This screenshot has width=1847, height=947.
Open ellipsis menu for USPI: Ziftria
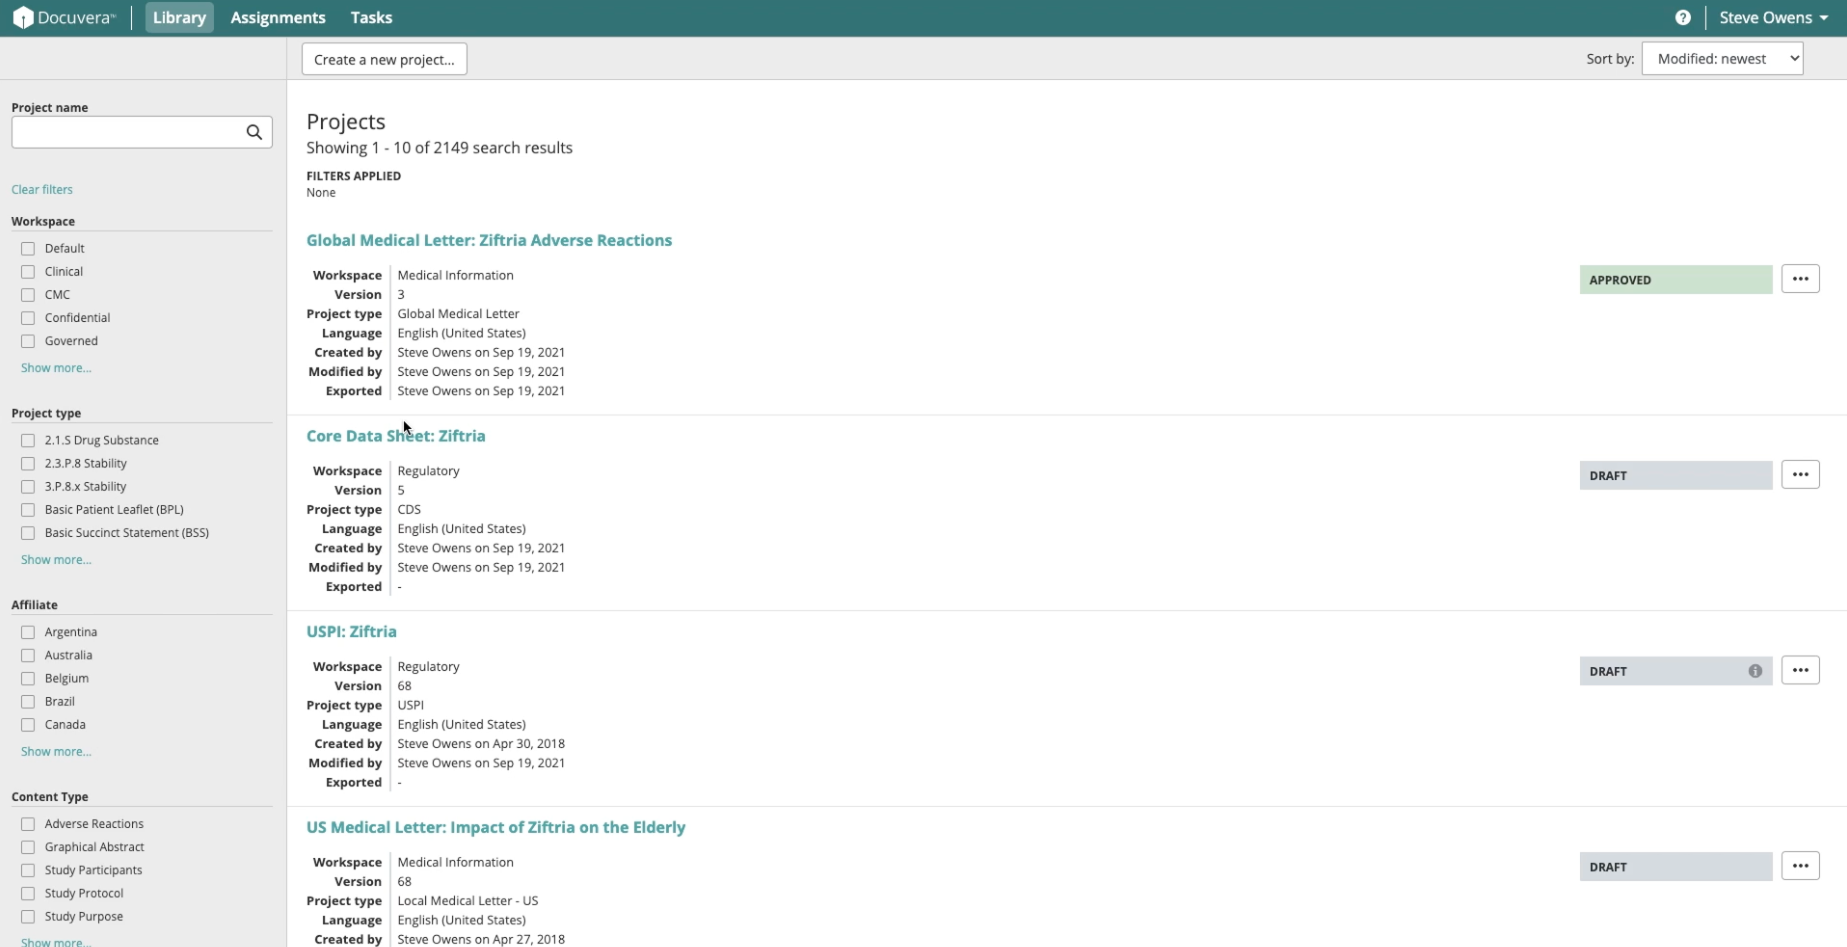click(x=1800, y=670)
